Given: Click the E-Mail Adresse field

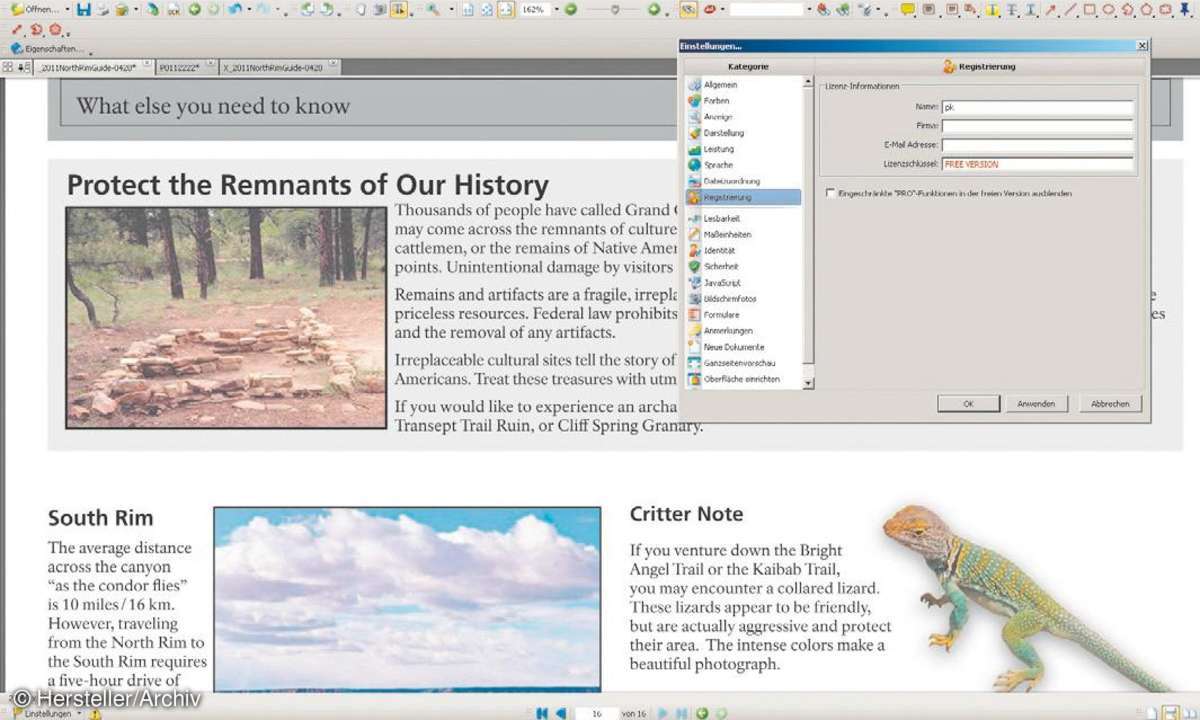Looking at the screenshot, I should (1038, 145).
